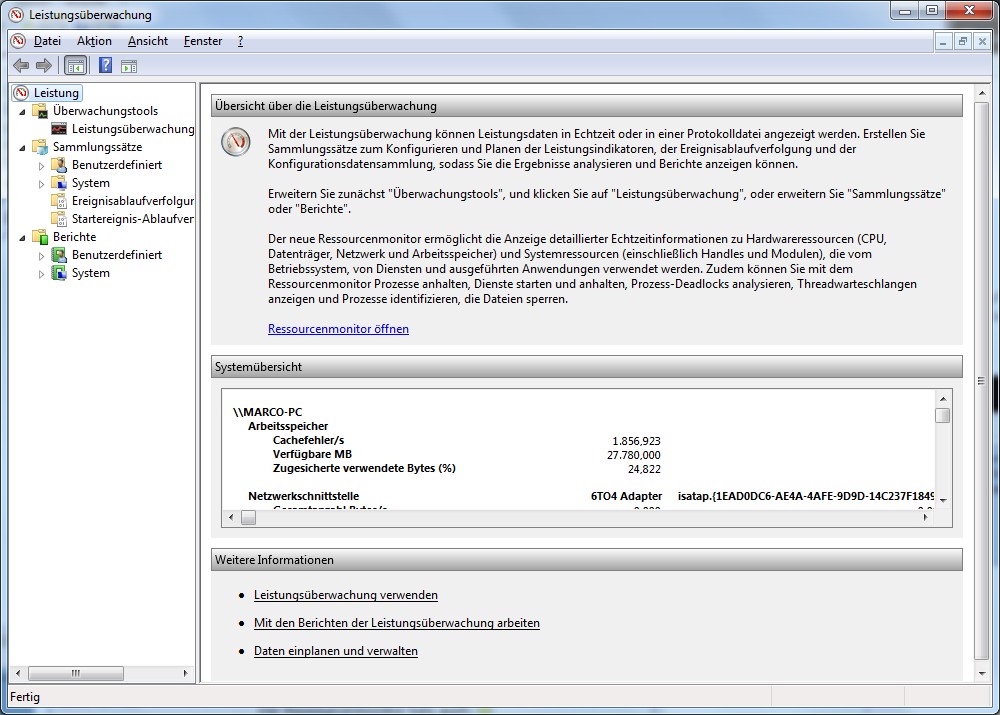This screenshot has height=715, width=1000.
Task: Click the Überwachungstools folder icon
Action: tap(40, 111)
